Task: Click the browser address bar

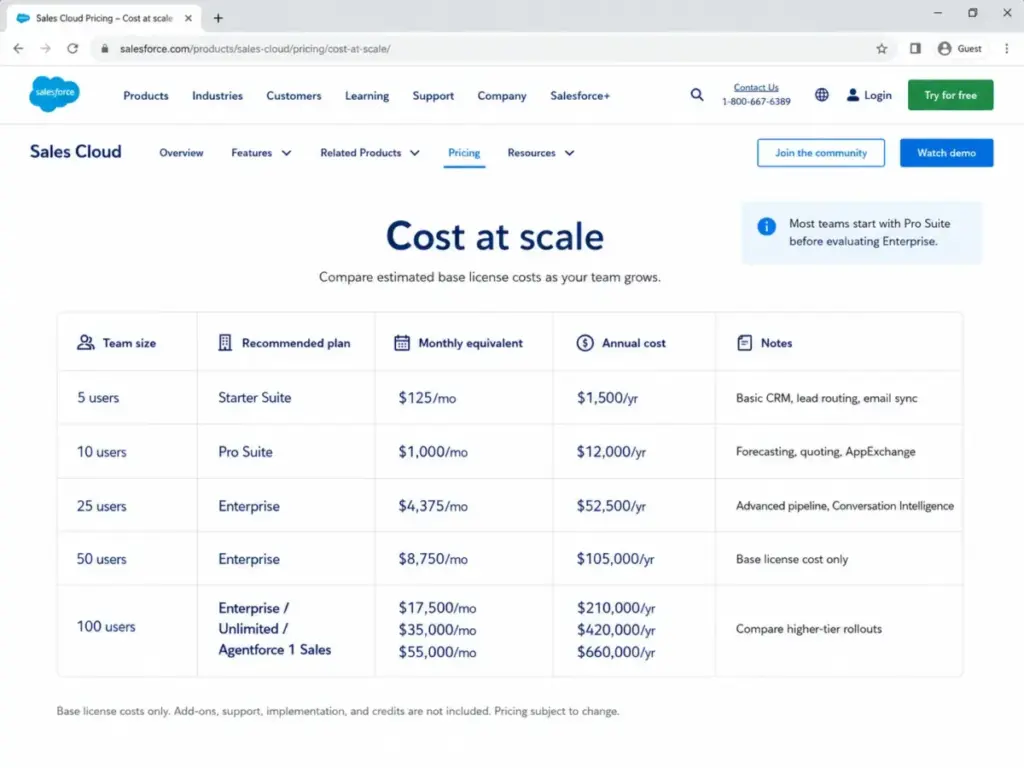Action: coord(493,48)
